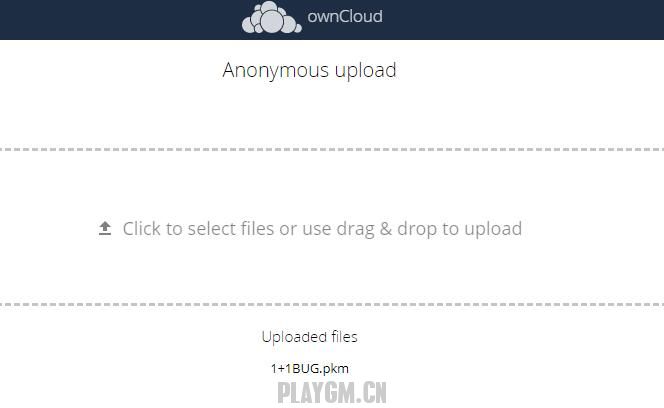The image size is (664, 408).
Task: Click the word 'select' in upload prompt
Action: point(211,229)
